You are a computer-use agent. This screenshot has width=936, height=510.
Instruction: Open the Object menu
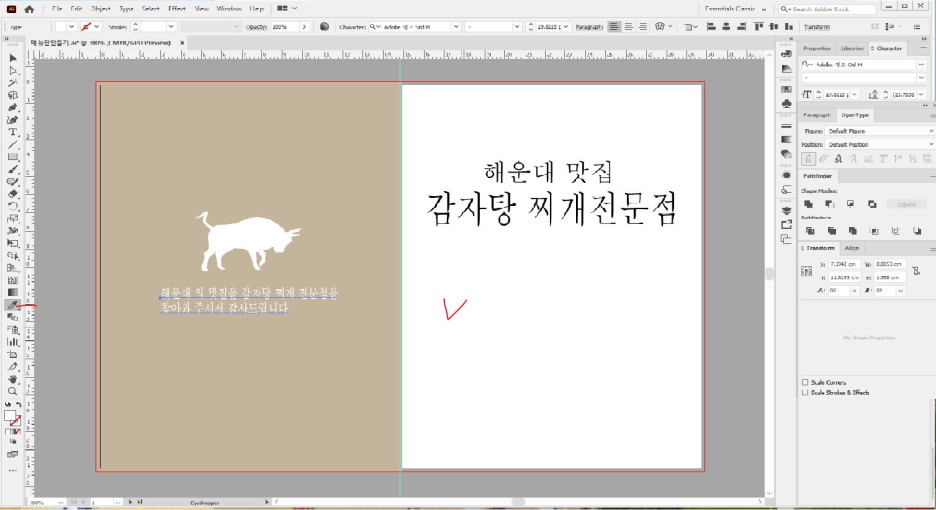click(x=101, y=9)
